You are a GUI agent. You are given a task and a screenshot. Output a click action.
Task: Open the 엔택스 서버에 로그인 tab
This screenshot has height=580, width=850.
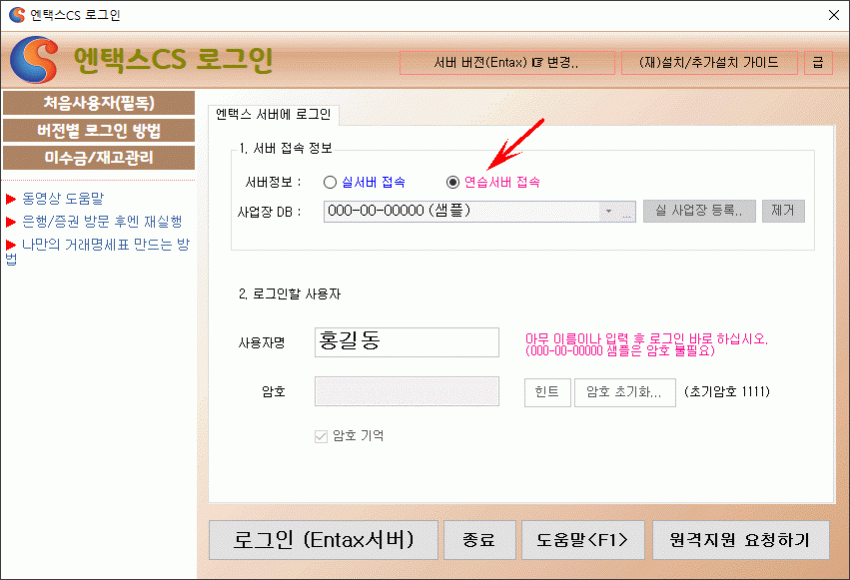point(273,114)
